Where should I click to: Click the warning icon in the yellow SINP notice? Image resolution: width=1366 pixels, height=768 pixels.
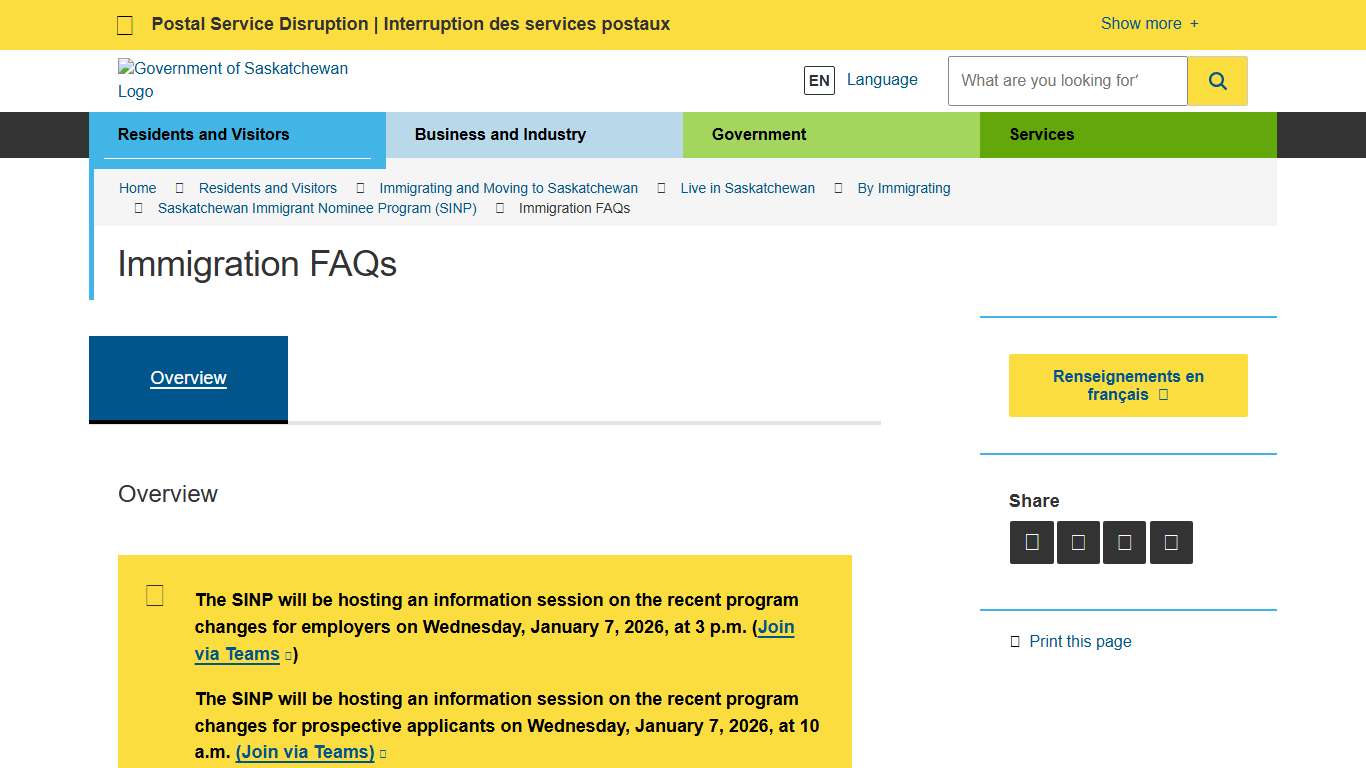point(154,594)
